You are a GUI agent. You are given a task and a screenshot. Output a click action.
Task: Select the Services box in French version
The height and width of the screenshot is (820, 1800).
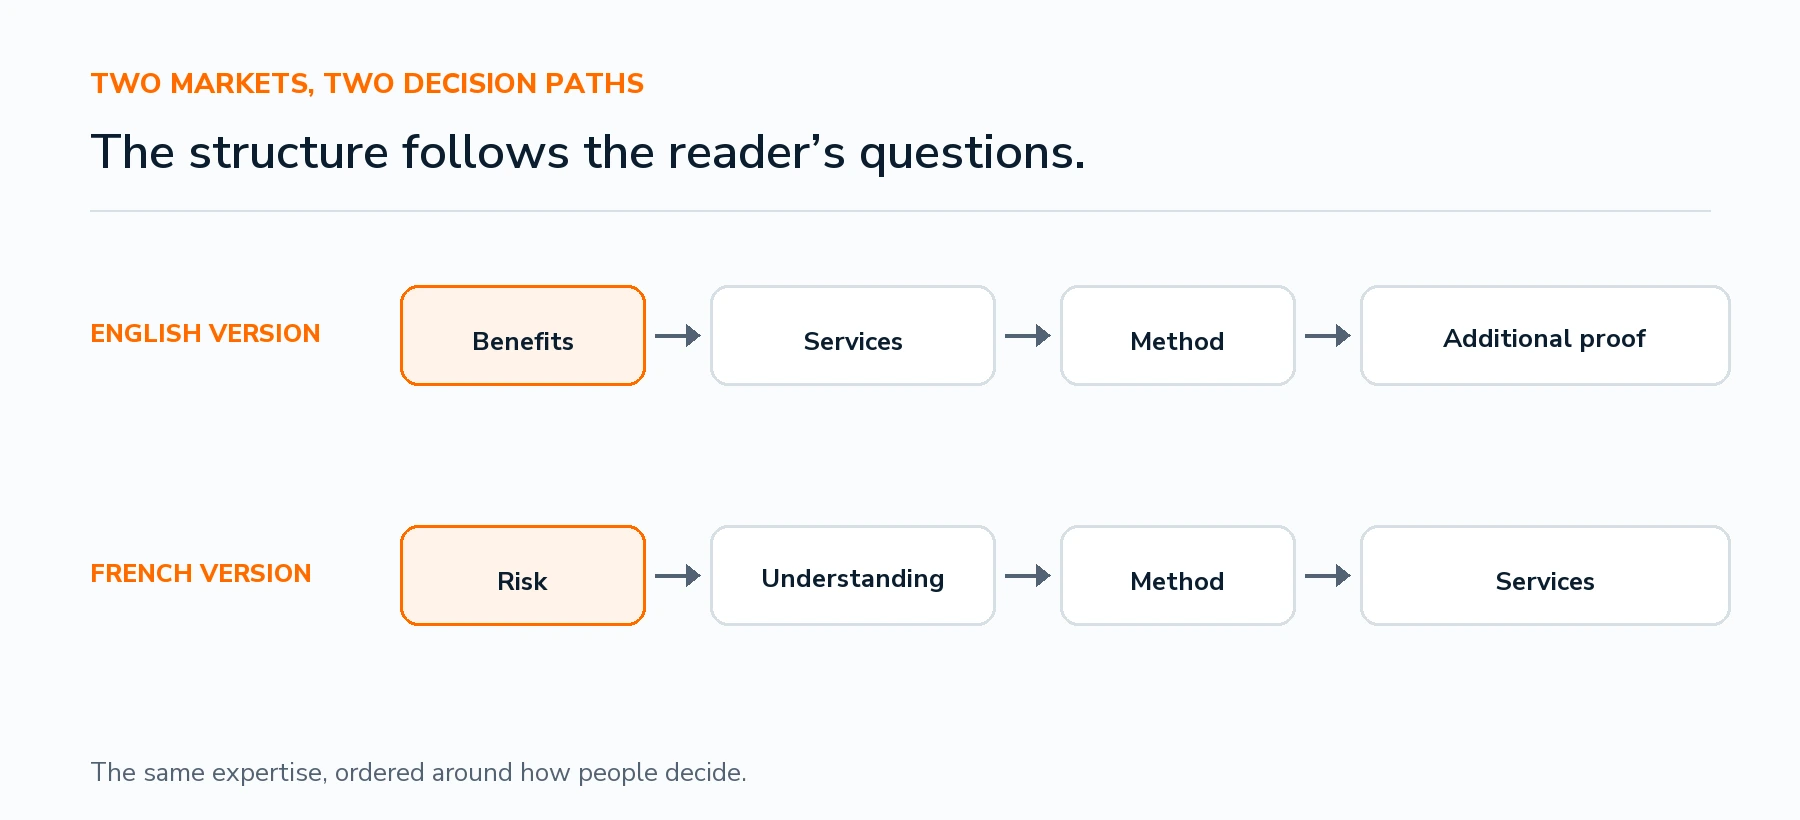(1545, 576)
